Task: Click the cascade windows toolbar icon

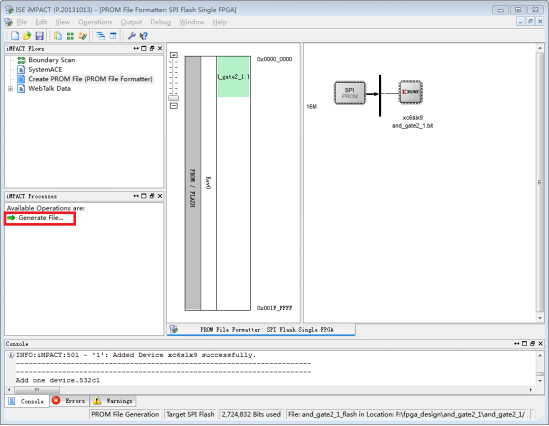Action: click(101, 36)
